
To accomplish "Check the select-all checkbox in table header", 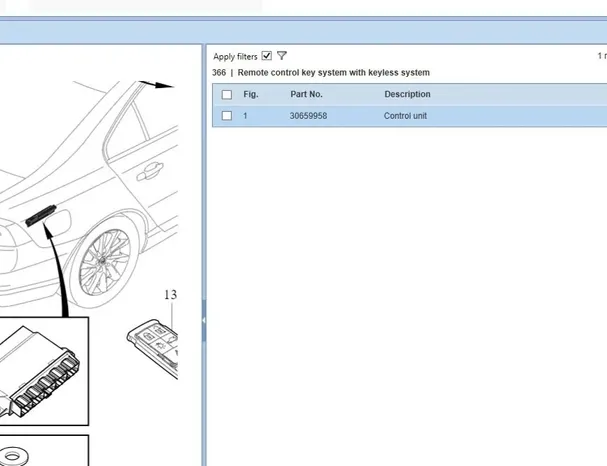I will click(227, 95).
